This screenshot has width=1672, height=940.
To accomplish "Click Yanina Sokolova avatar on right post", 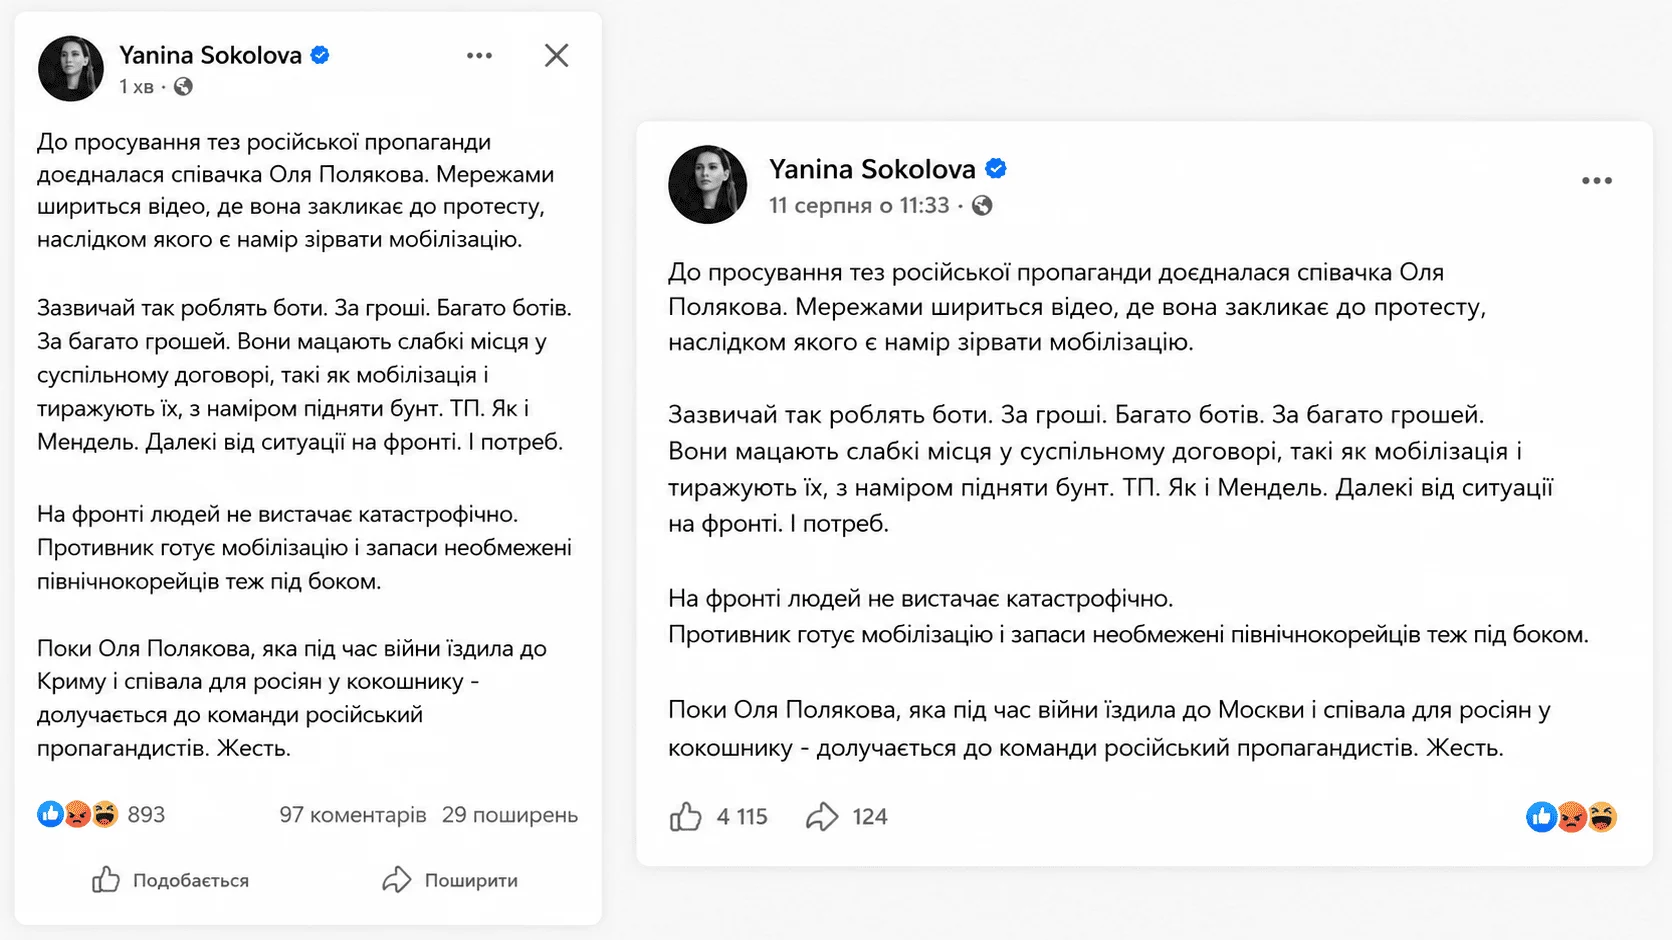I will 708,184.
